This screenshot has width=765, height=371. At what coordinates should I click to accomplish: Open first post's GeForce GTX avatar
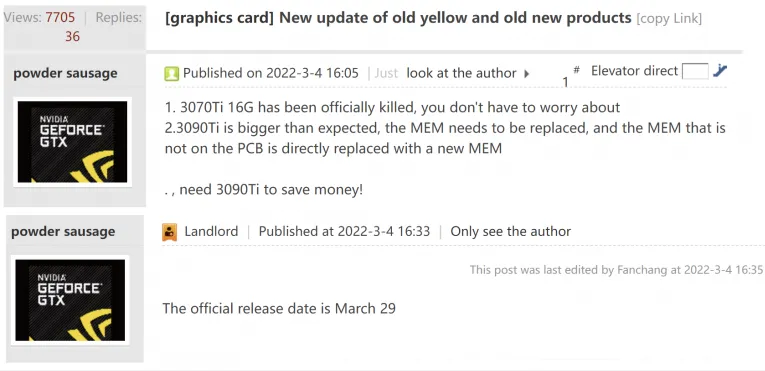click(x=72, y=142)
